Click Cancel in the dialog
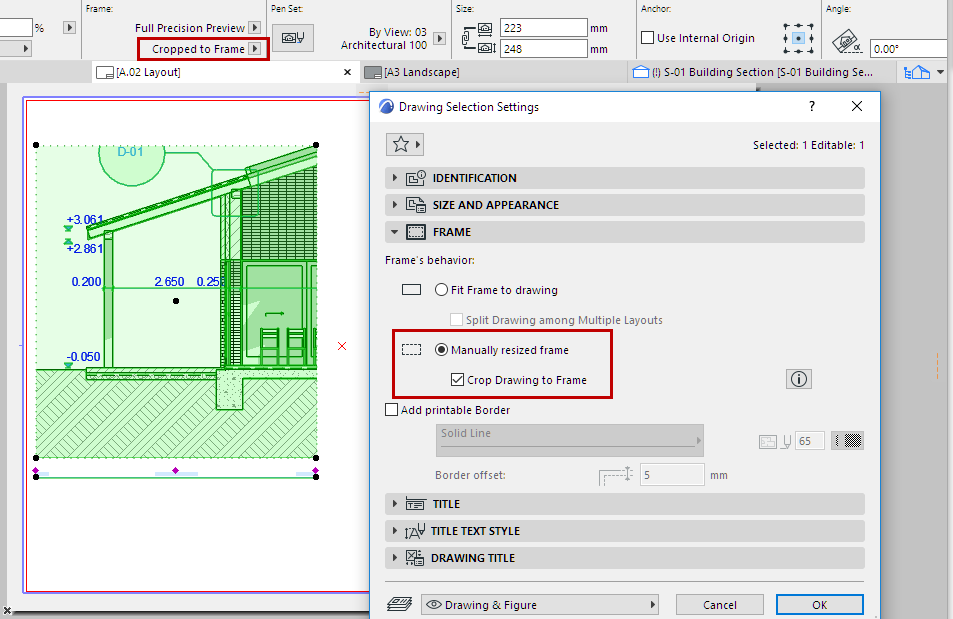Screen dimensions: 953x619 click(720, 604)
